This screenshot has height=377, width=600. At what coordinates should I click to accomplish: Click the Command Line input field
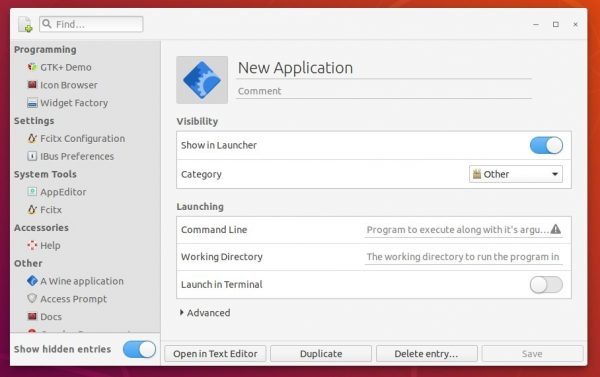[463, 230]
